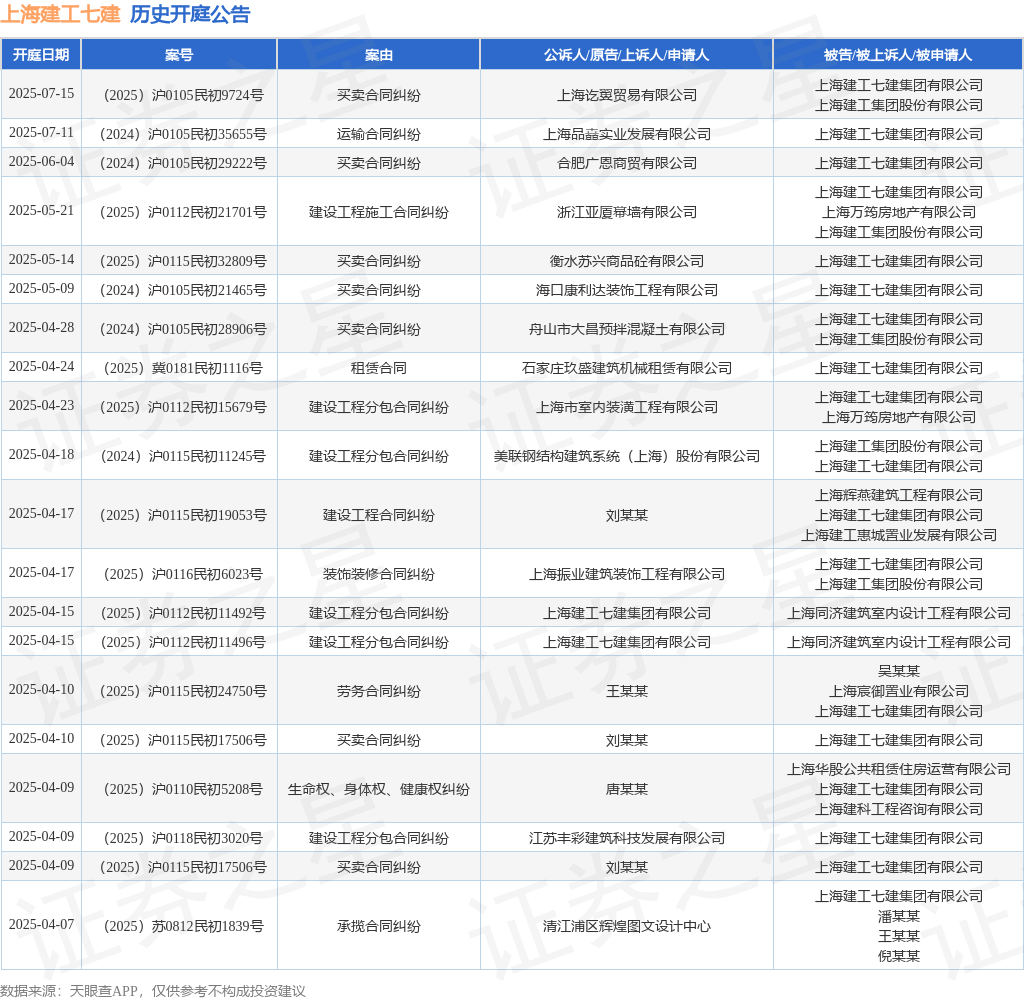Click the 被告/被上诉人/被申请人 column header
1024x1000 pixels.
(x=898, y=55)
